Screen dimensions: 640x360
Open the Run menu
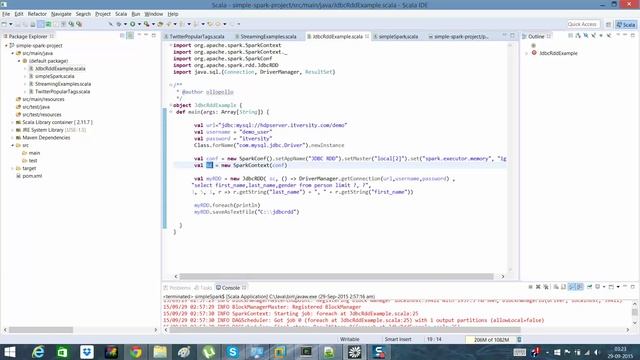tap(136, 14)
